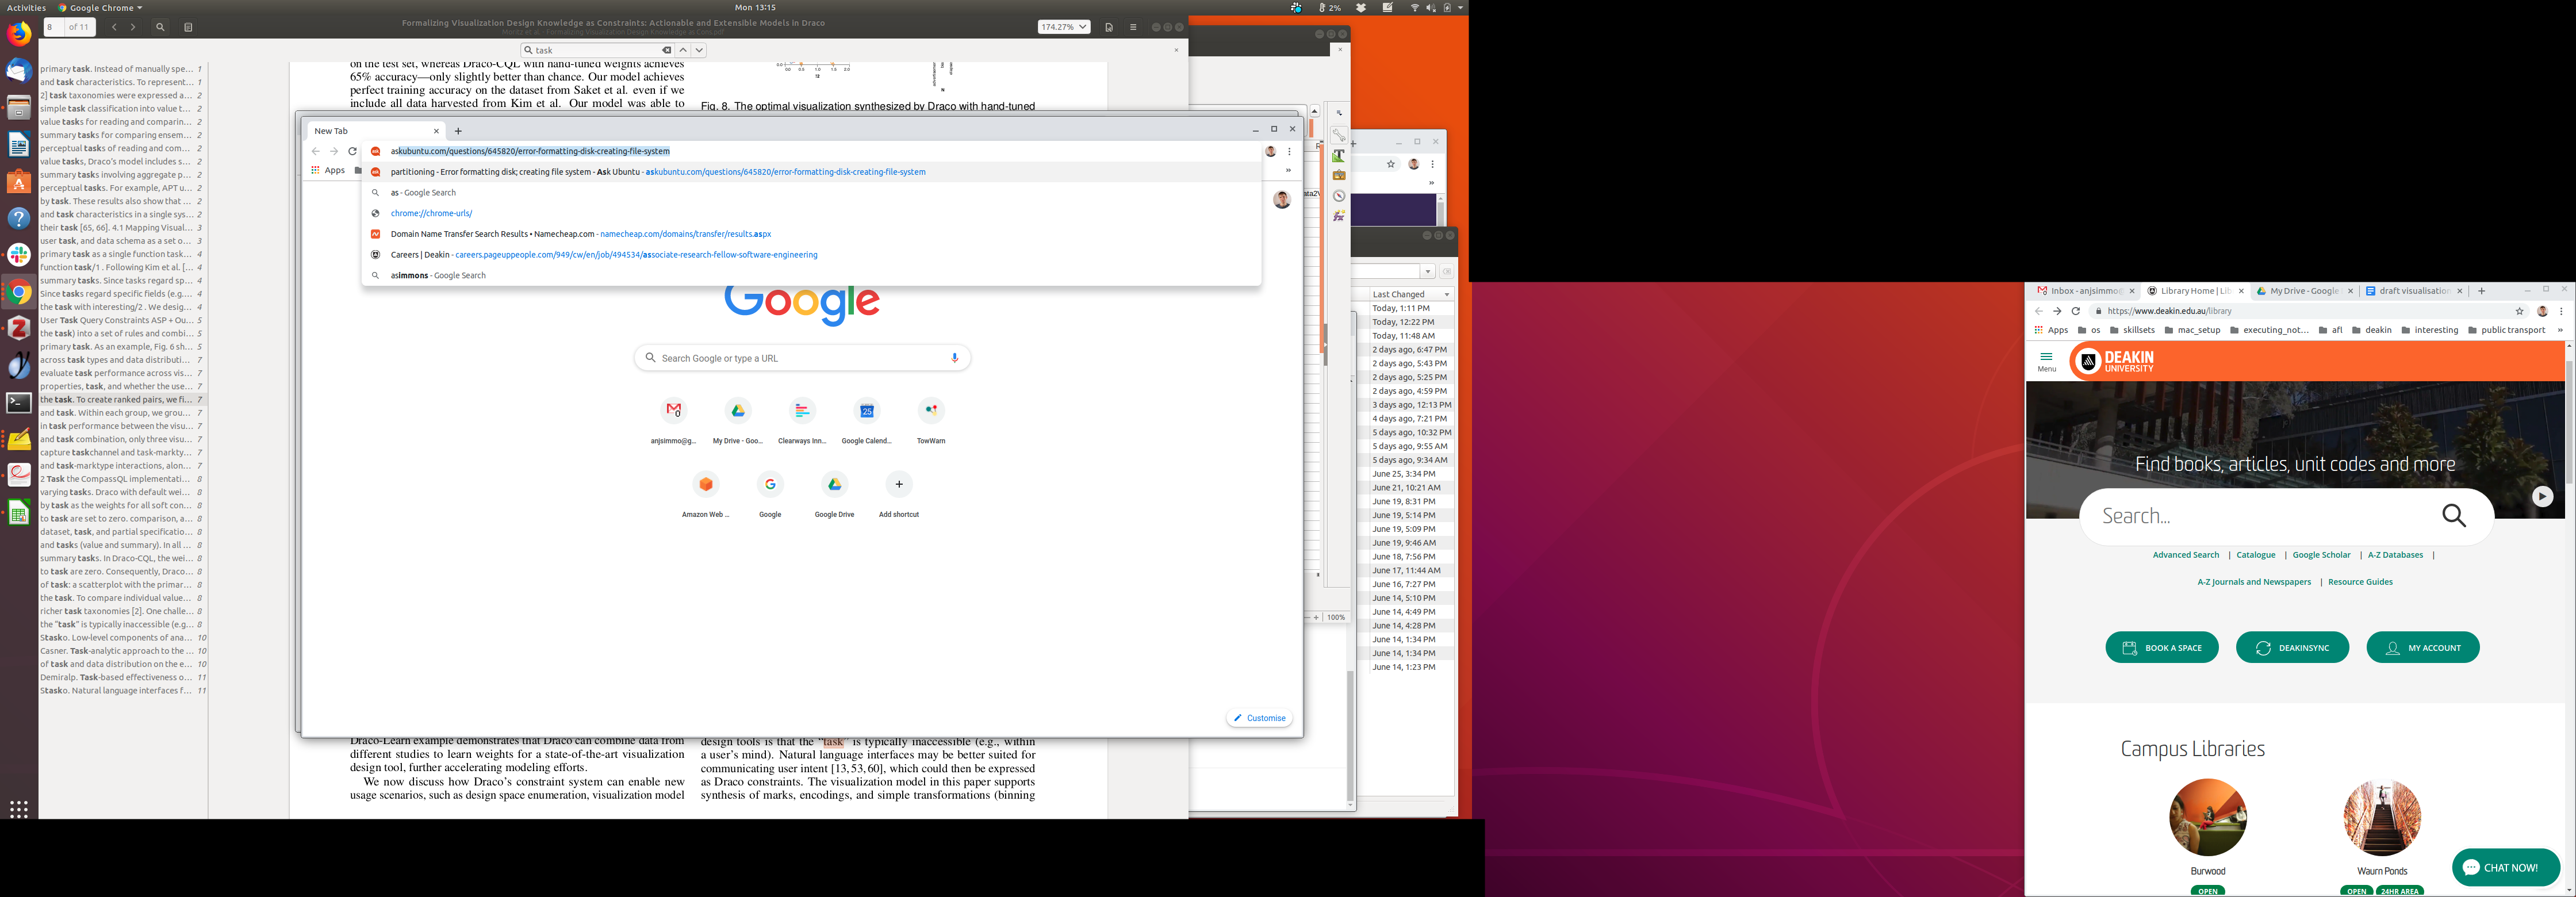Screen dimensions: 2576x897
Task: Click the Customise button on New Tab
Action: 1259,718
